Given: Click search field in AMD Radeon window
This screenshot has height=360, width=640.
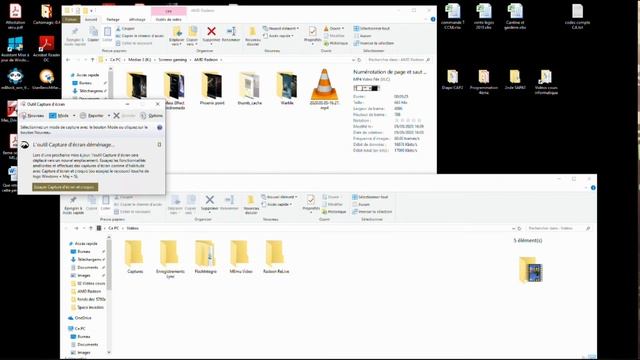Looking at the screenshot, I should 399,60.
